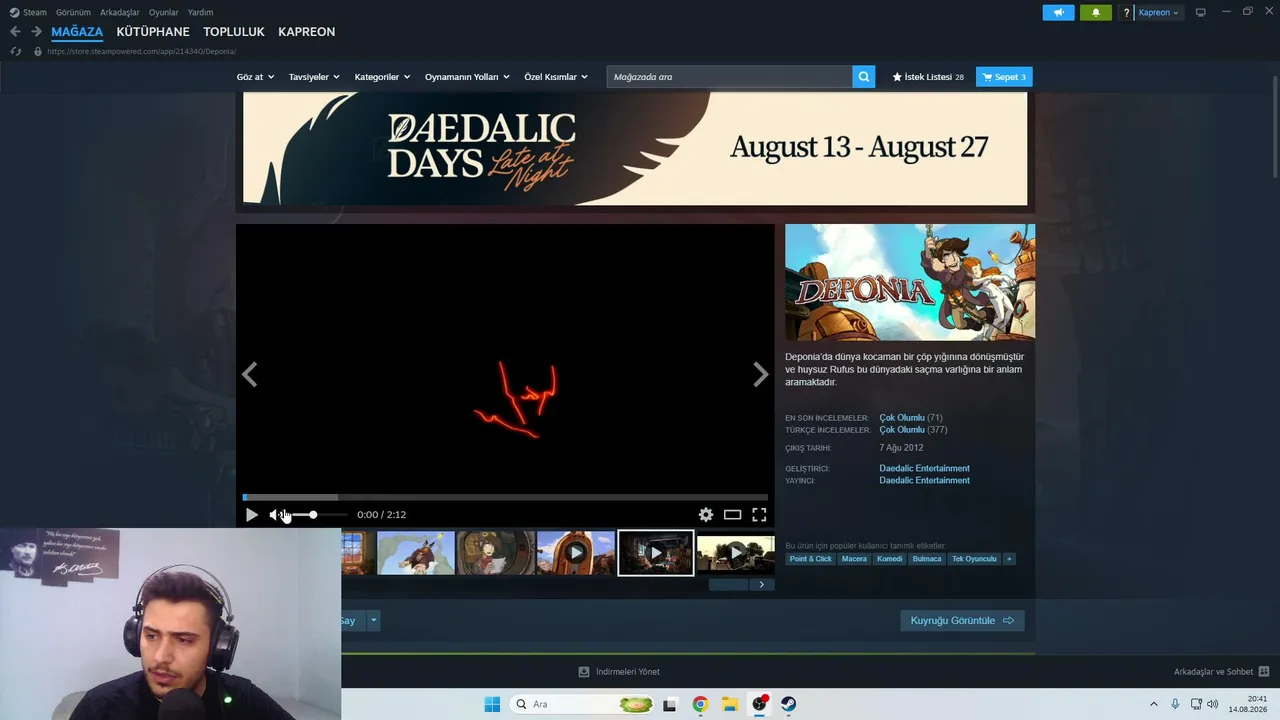This screenshot has width=1280, height=720.
Task: Open the help question mark icon
Action: [x=1127, y=13]
